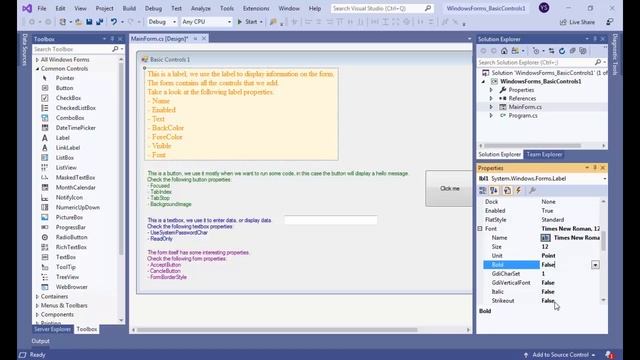Image resolution: width=640 pixels, height=360 pixels.
Task: Expand the References node
Action: pos(491,98)
